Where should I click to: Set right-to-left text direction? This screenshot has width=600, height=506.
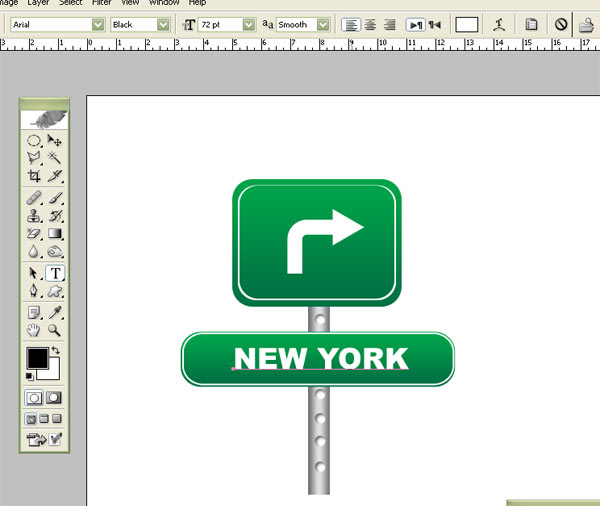coord(435,25)
